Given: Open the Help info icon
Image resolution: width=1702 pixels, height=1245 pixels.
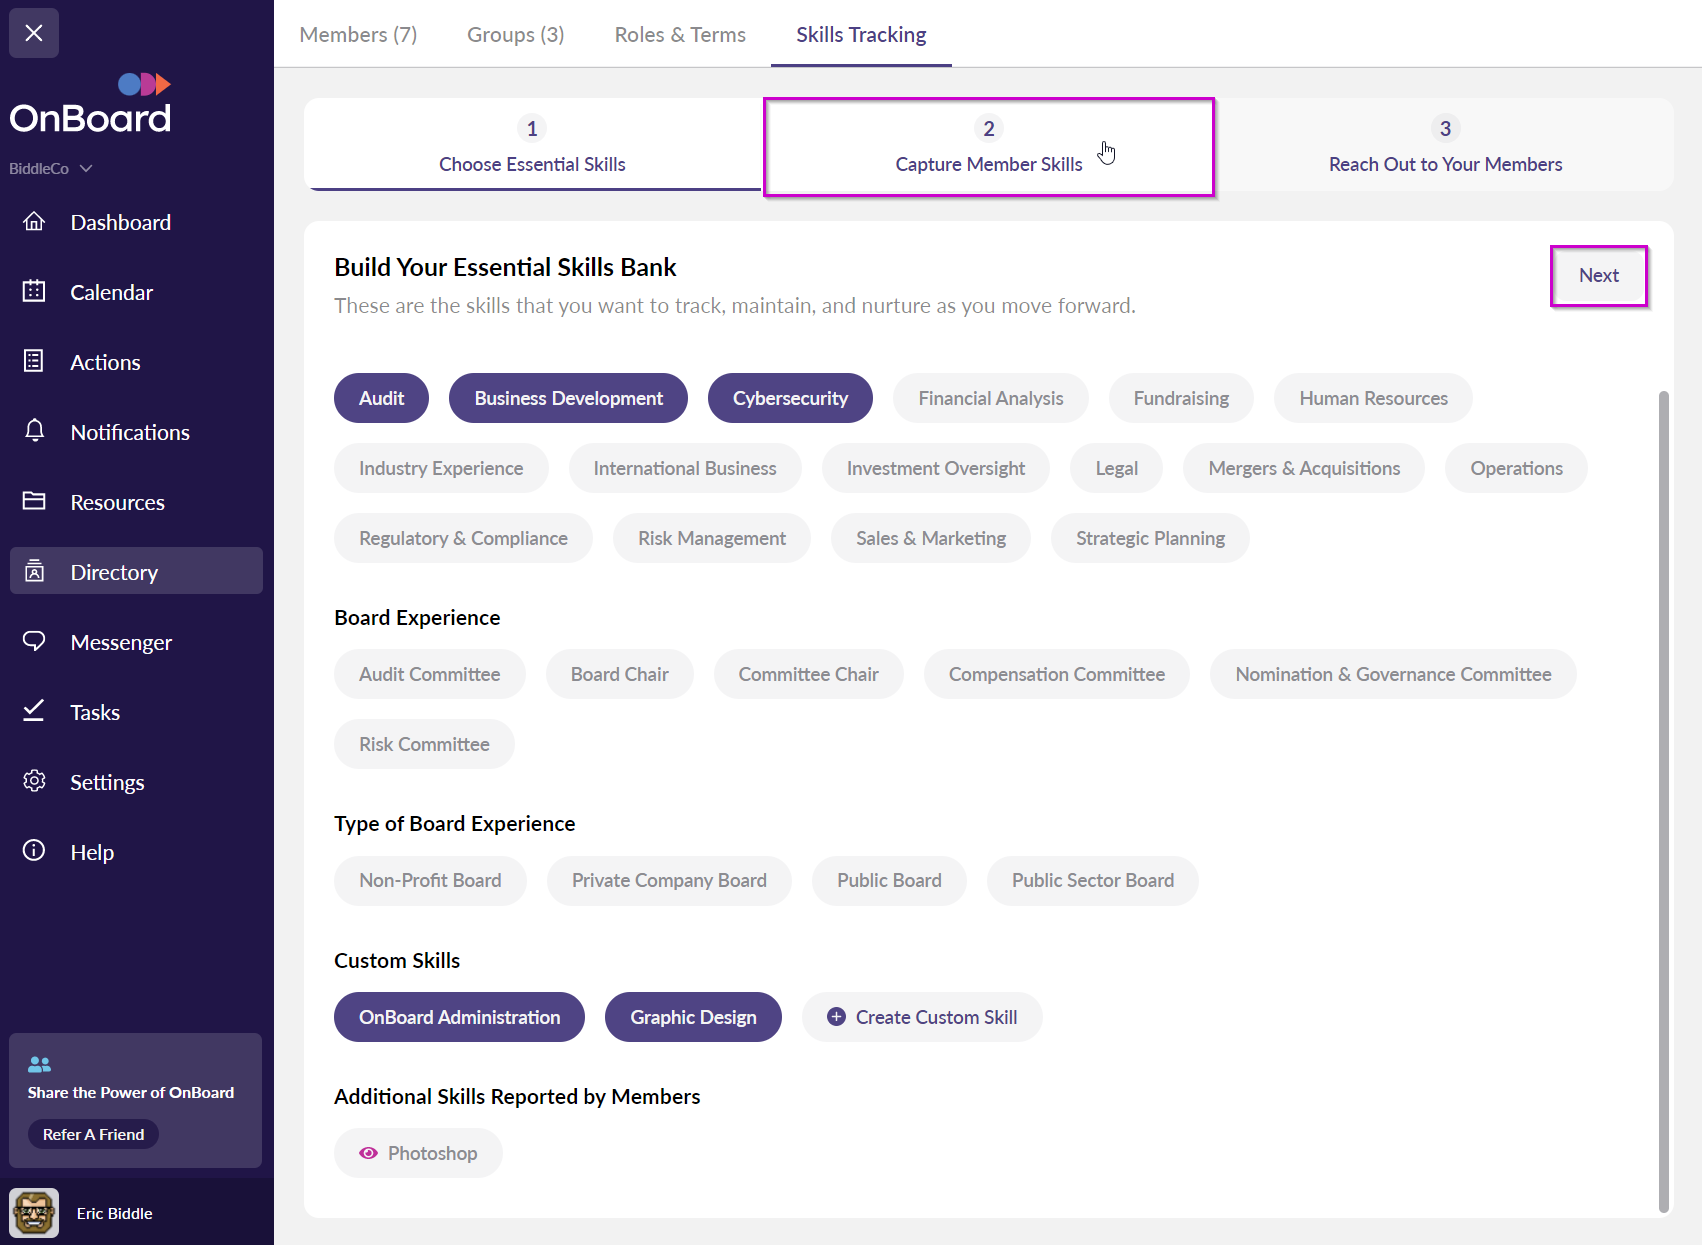Looking at the screenshot, I should pyautogui.click(x=34, y=851).
